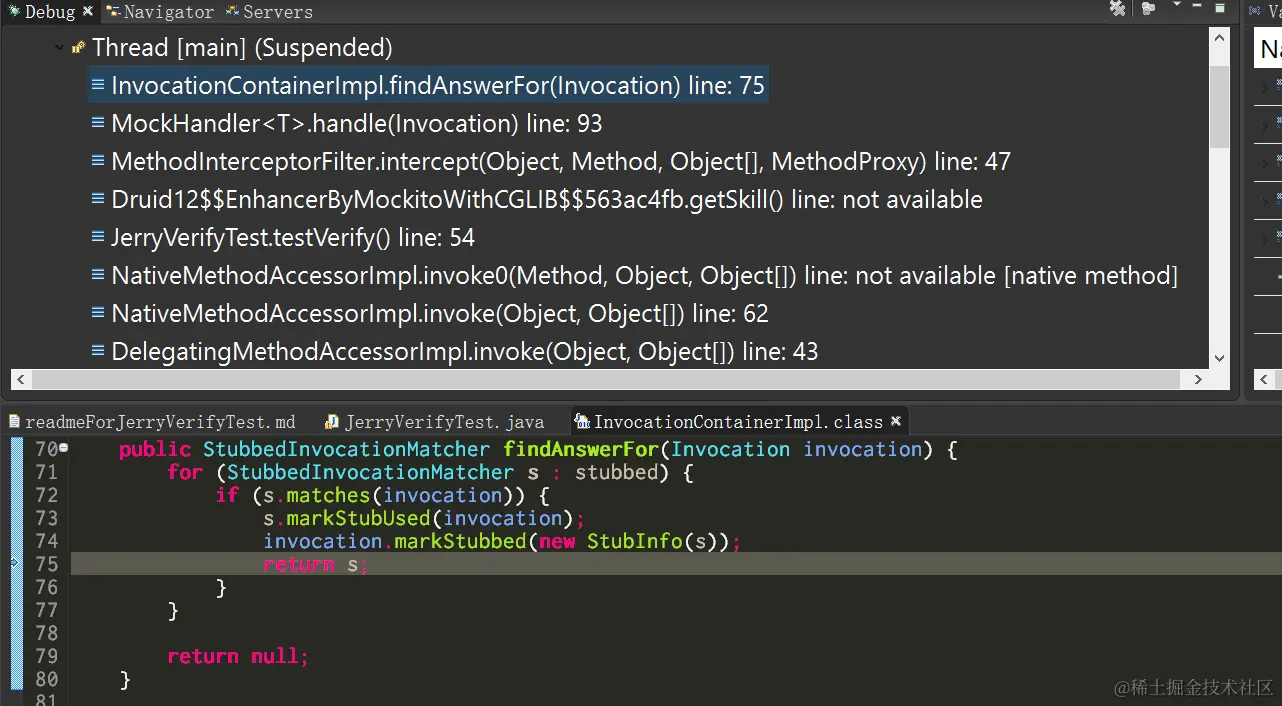Viewport: 1282px width, 706px height.
Task: Click the class file icon on InvocationContainerImpl tab
Action: [x=582, y=422]
